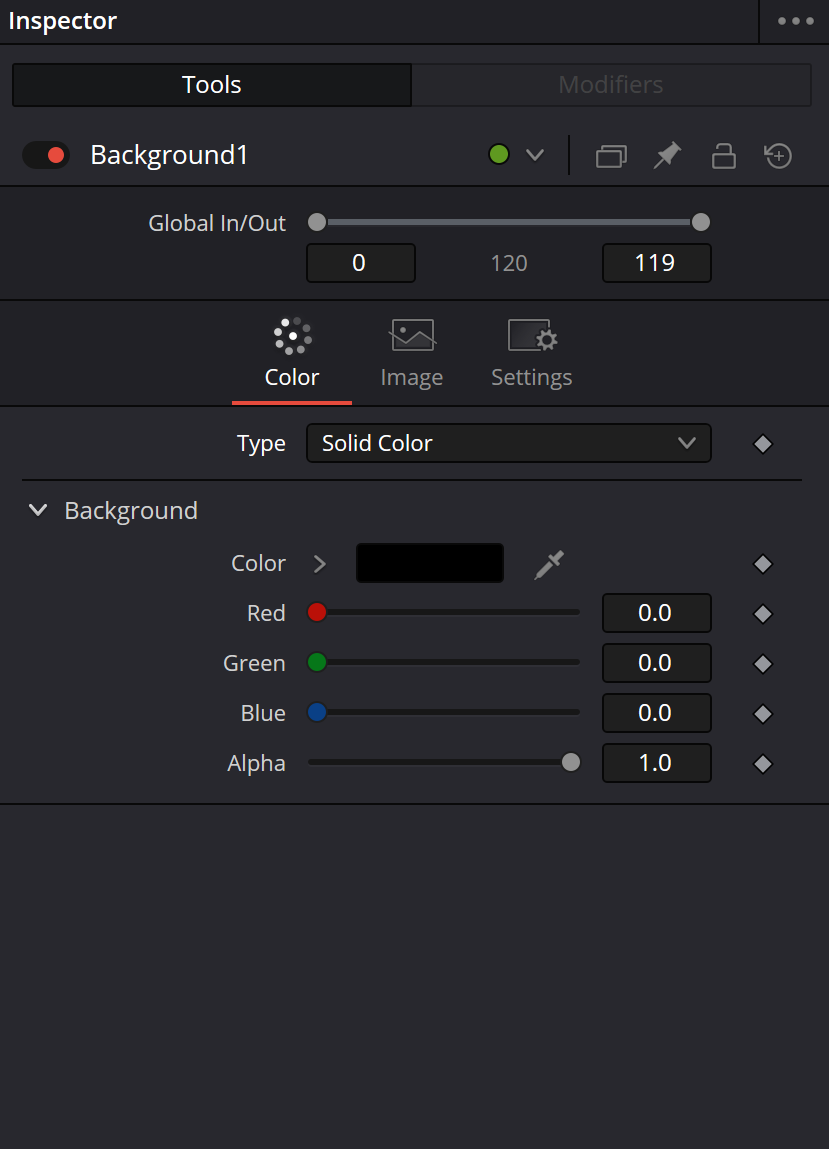The height and width of the screenshot is (1149, 829).
Task: Toggle the Background1 node enable switch
Action: coord(46,155)
